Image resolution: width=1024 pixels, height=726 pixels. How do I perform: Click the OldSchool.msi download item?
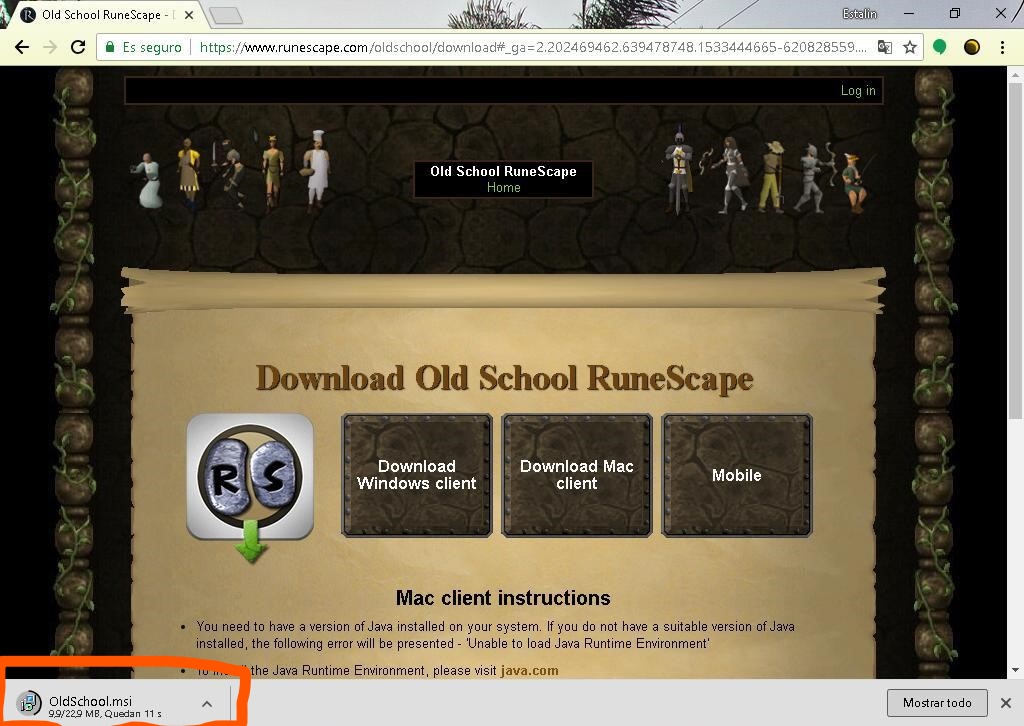118,704
